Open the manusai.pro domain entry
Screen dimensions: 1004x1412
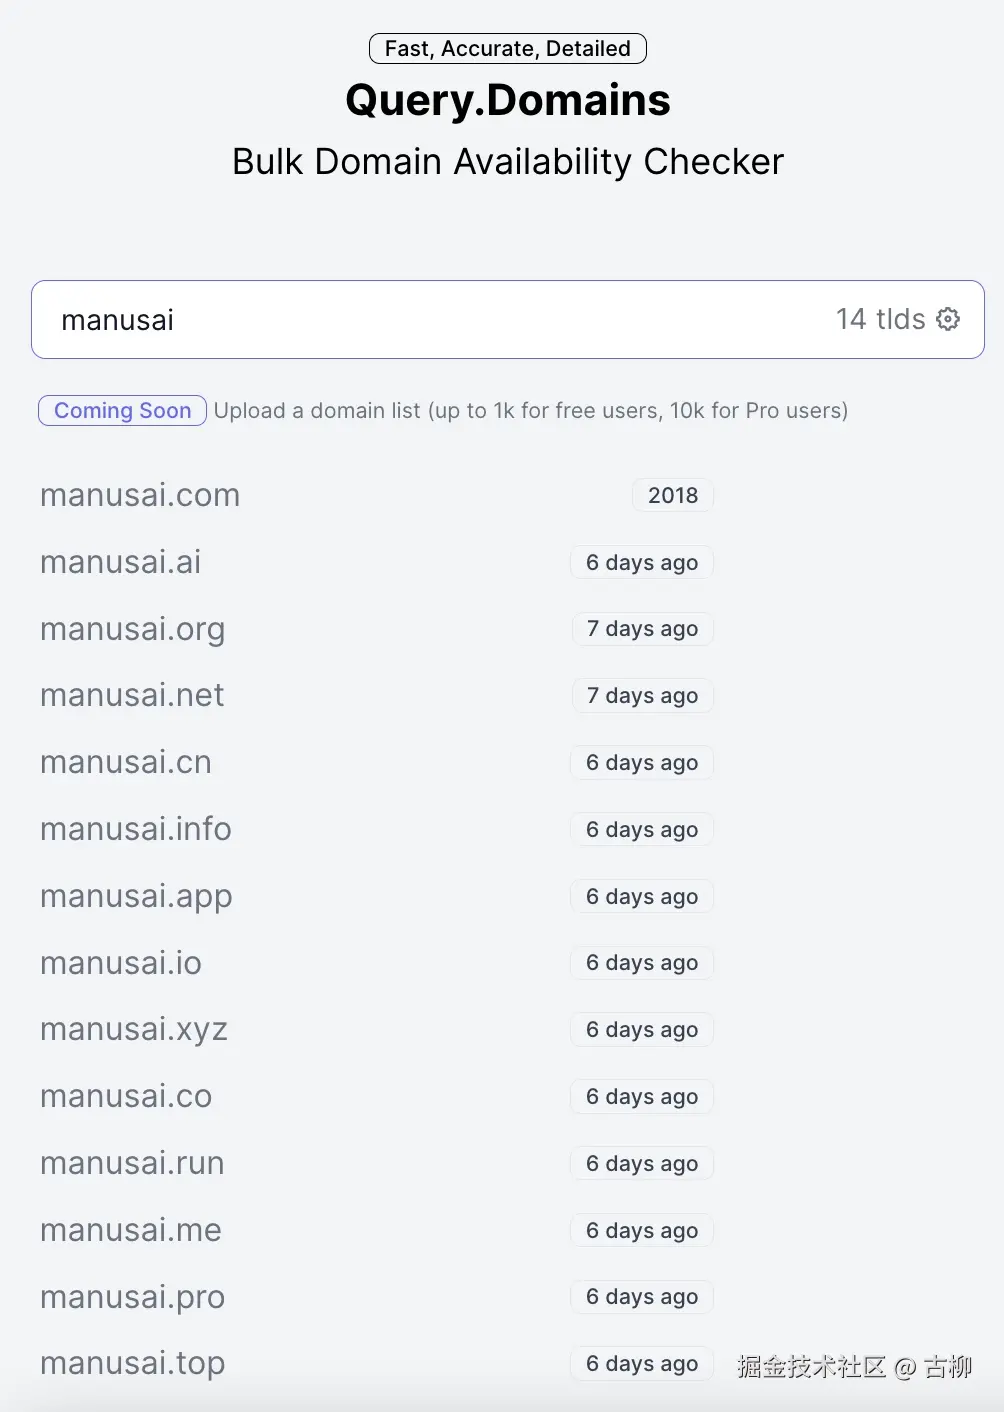click(x=132, y=1297)
